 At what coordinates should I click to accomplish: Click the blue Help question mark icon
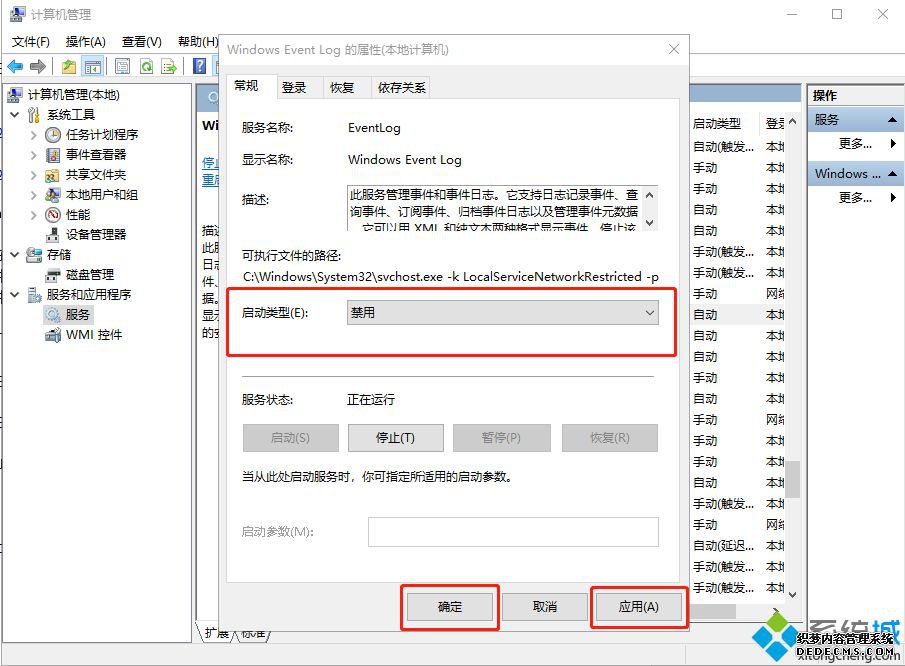[x=200, y=66]
